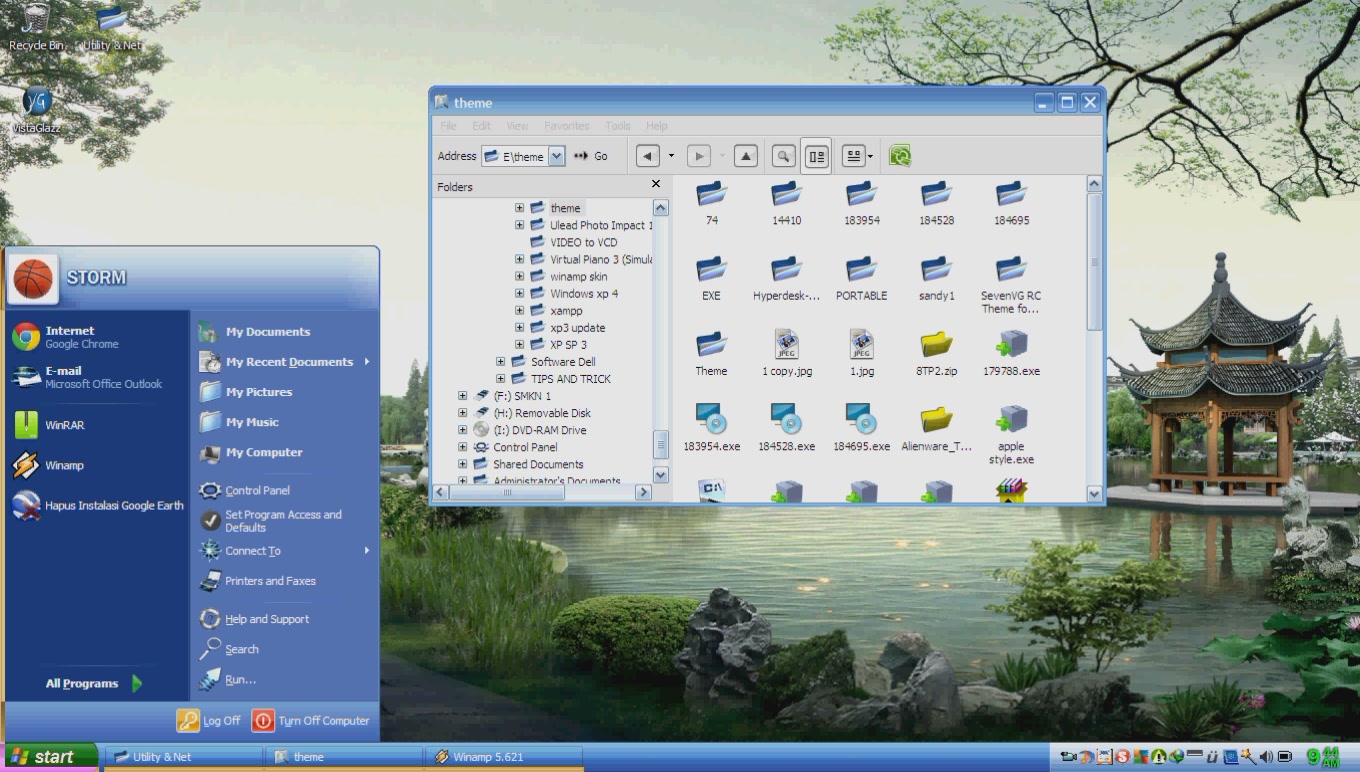
Task: Click the Back navigation arrow in toolbar
Action: 648,156
